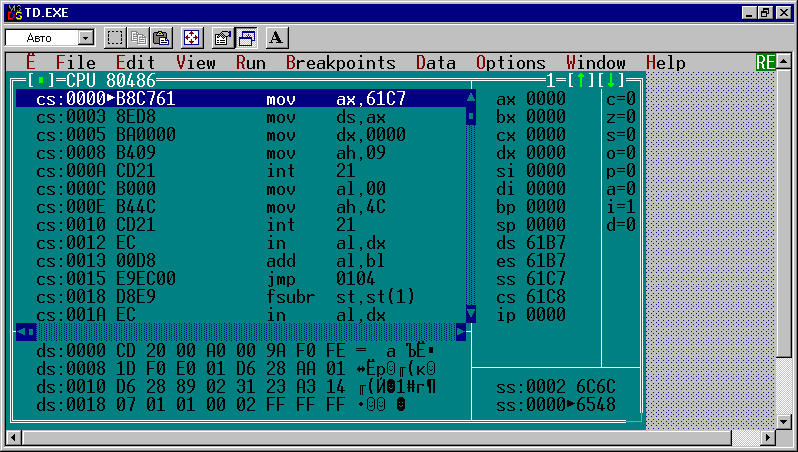Select the 'mov ds,ax' line
The image size is (798, 452).
pos(241,117)
